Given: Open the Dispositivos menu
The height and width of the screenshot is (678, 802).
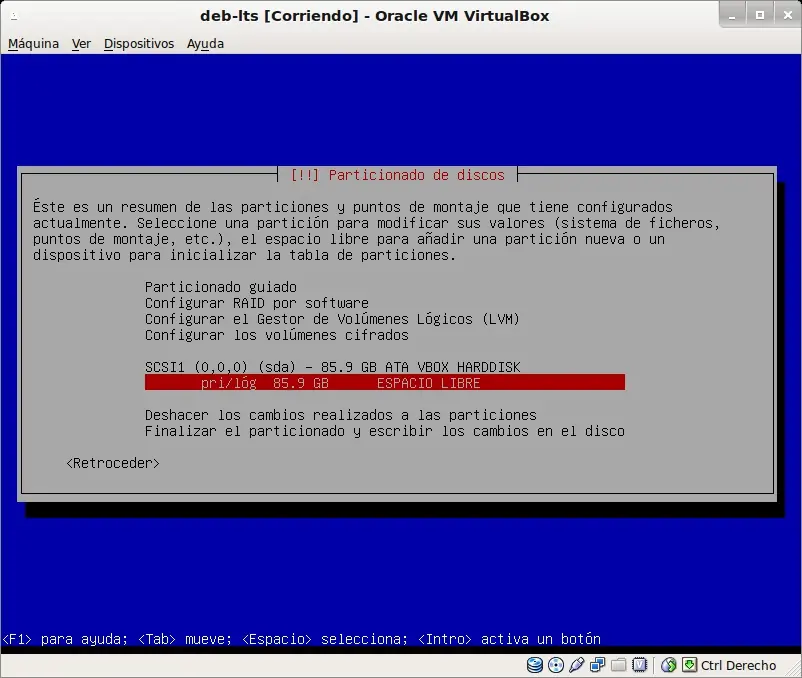Looking at the screenshot, I should tap(139, 43).
